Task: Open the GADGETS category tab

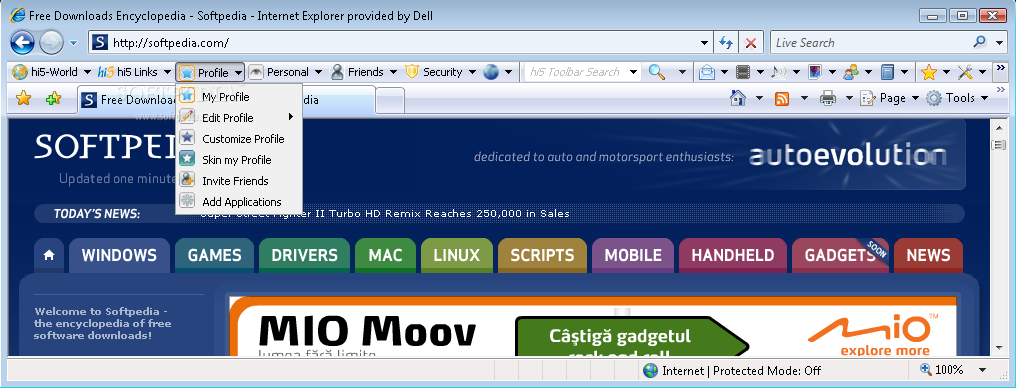Action: tap(840, 255)
